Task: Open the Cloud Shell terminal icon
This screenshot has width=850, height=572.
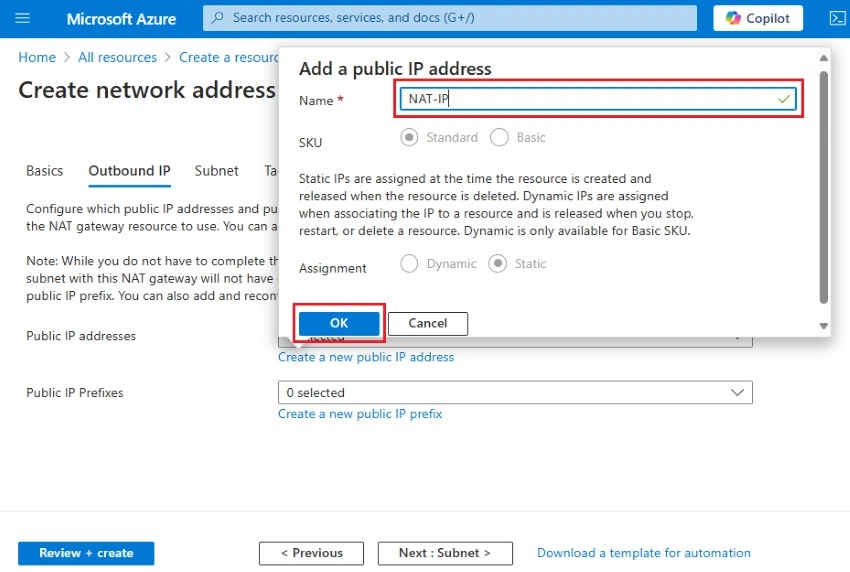Action: coord(837,18)
